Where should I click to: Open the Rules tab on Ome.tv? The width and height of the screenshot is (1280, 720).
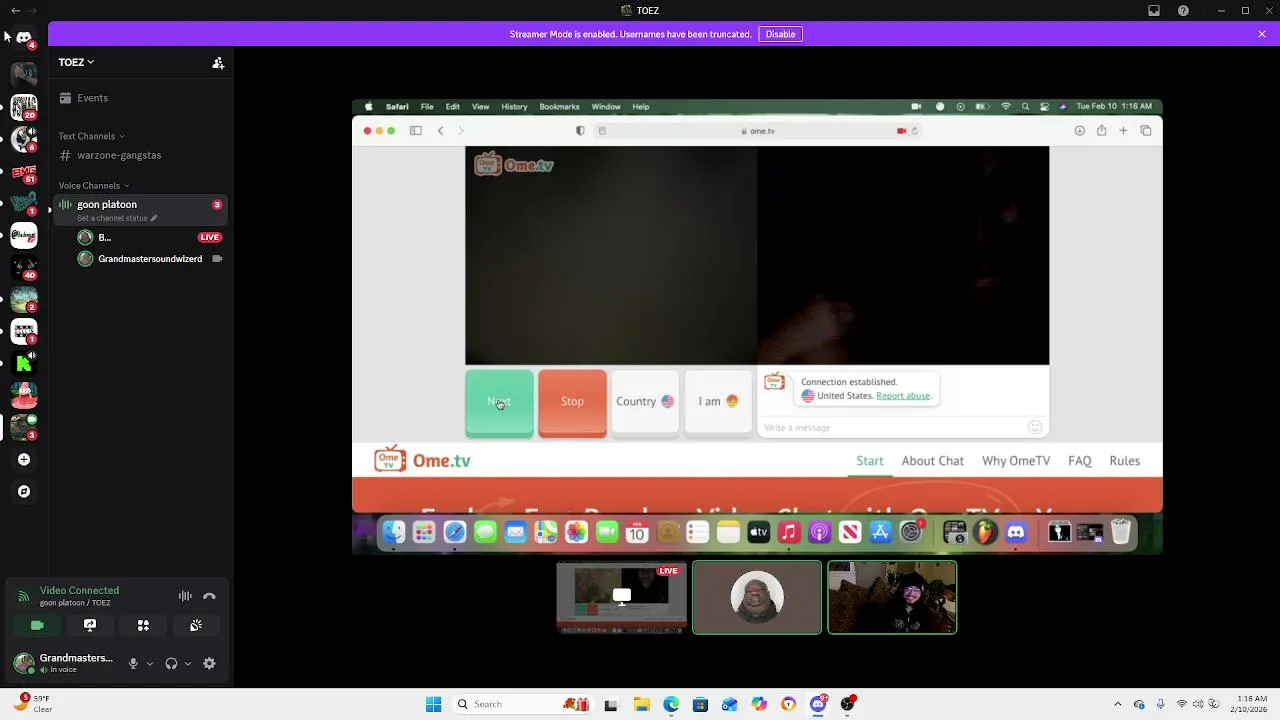point(1125,461)
